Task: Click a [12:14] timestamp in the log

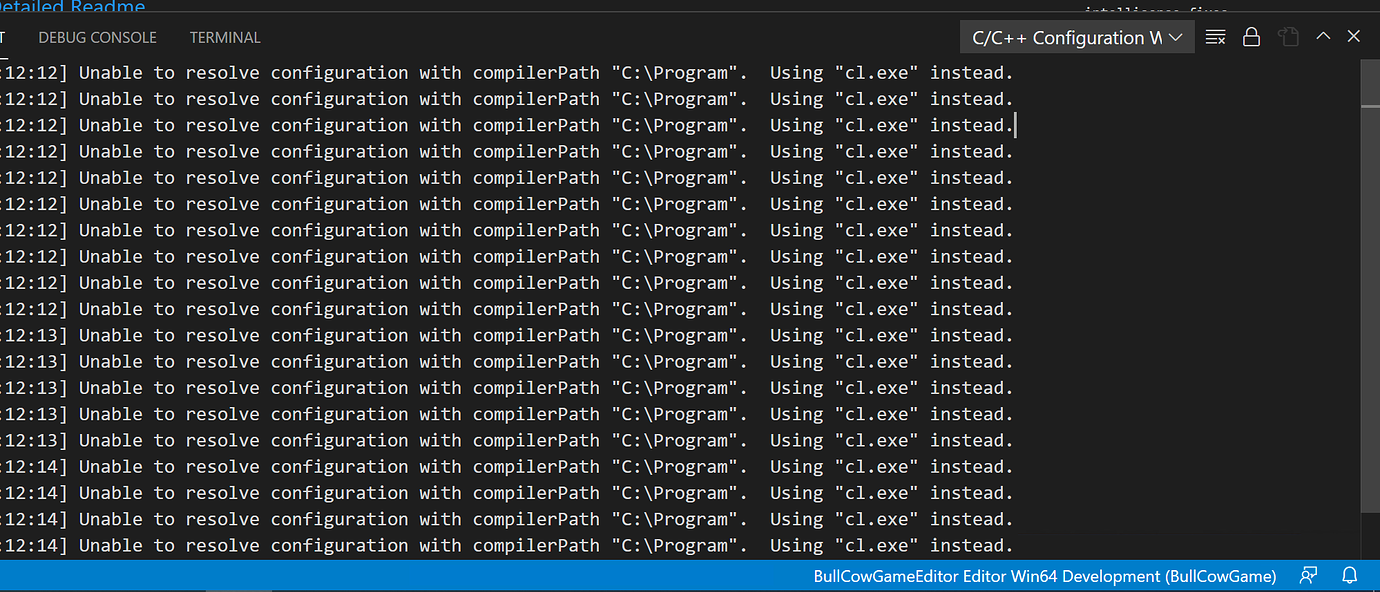Action: coord(32,492)
